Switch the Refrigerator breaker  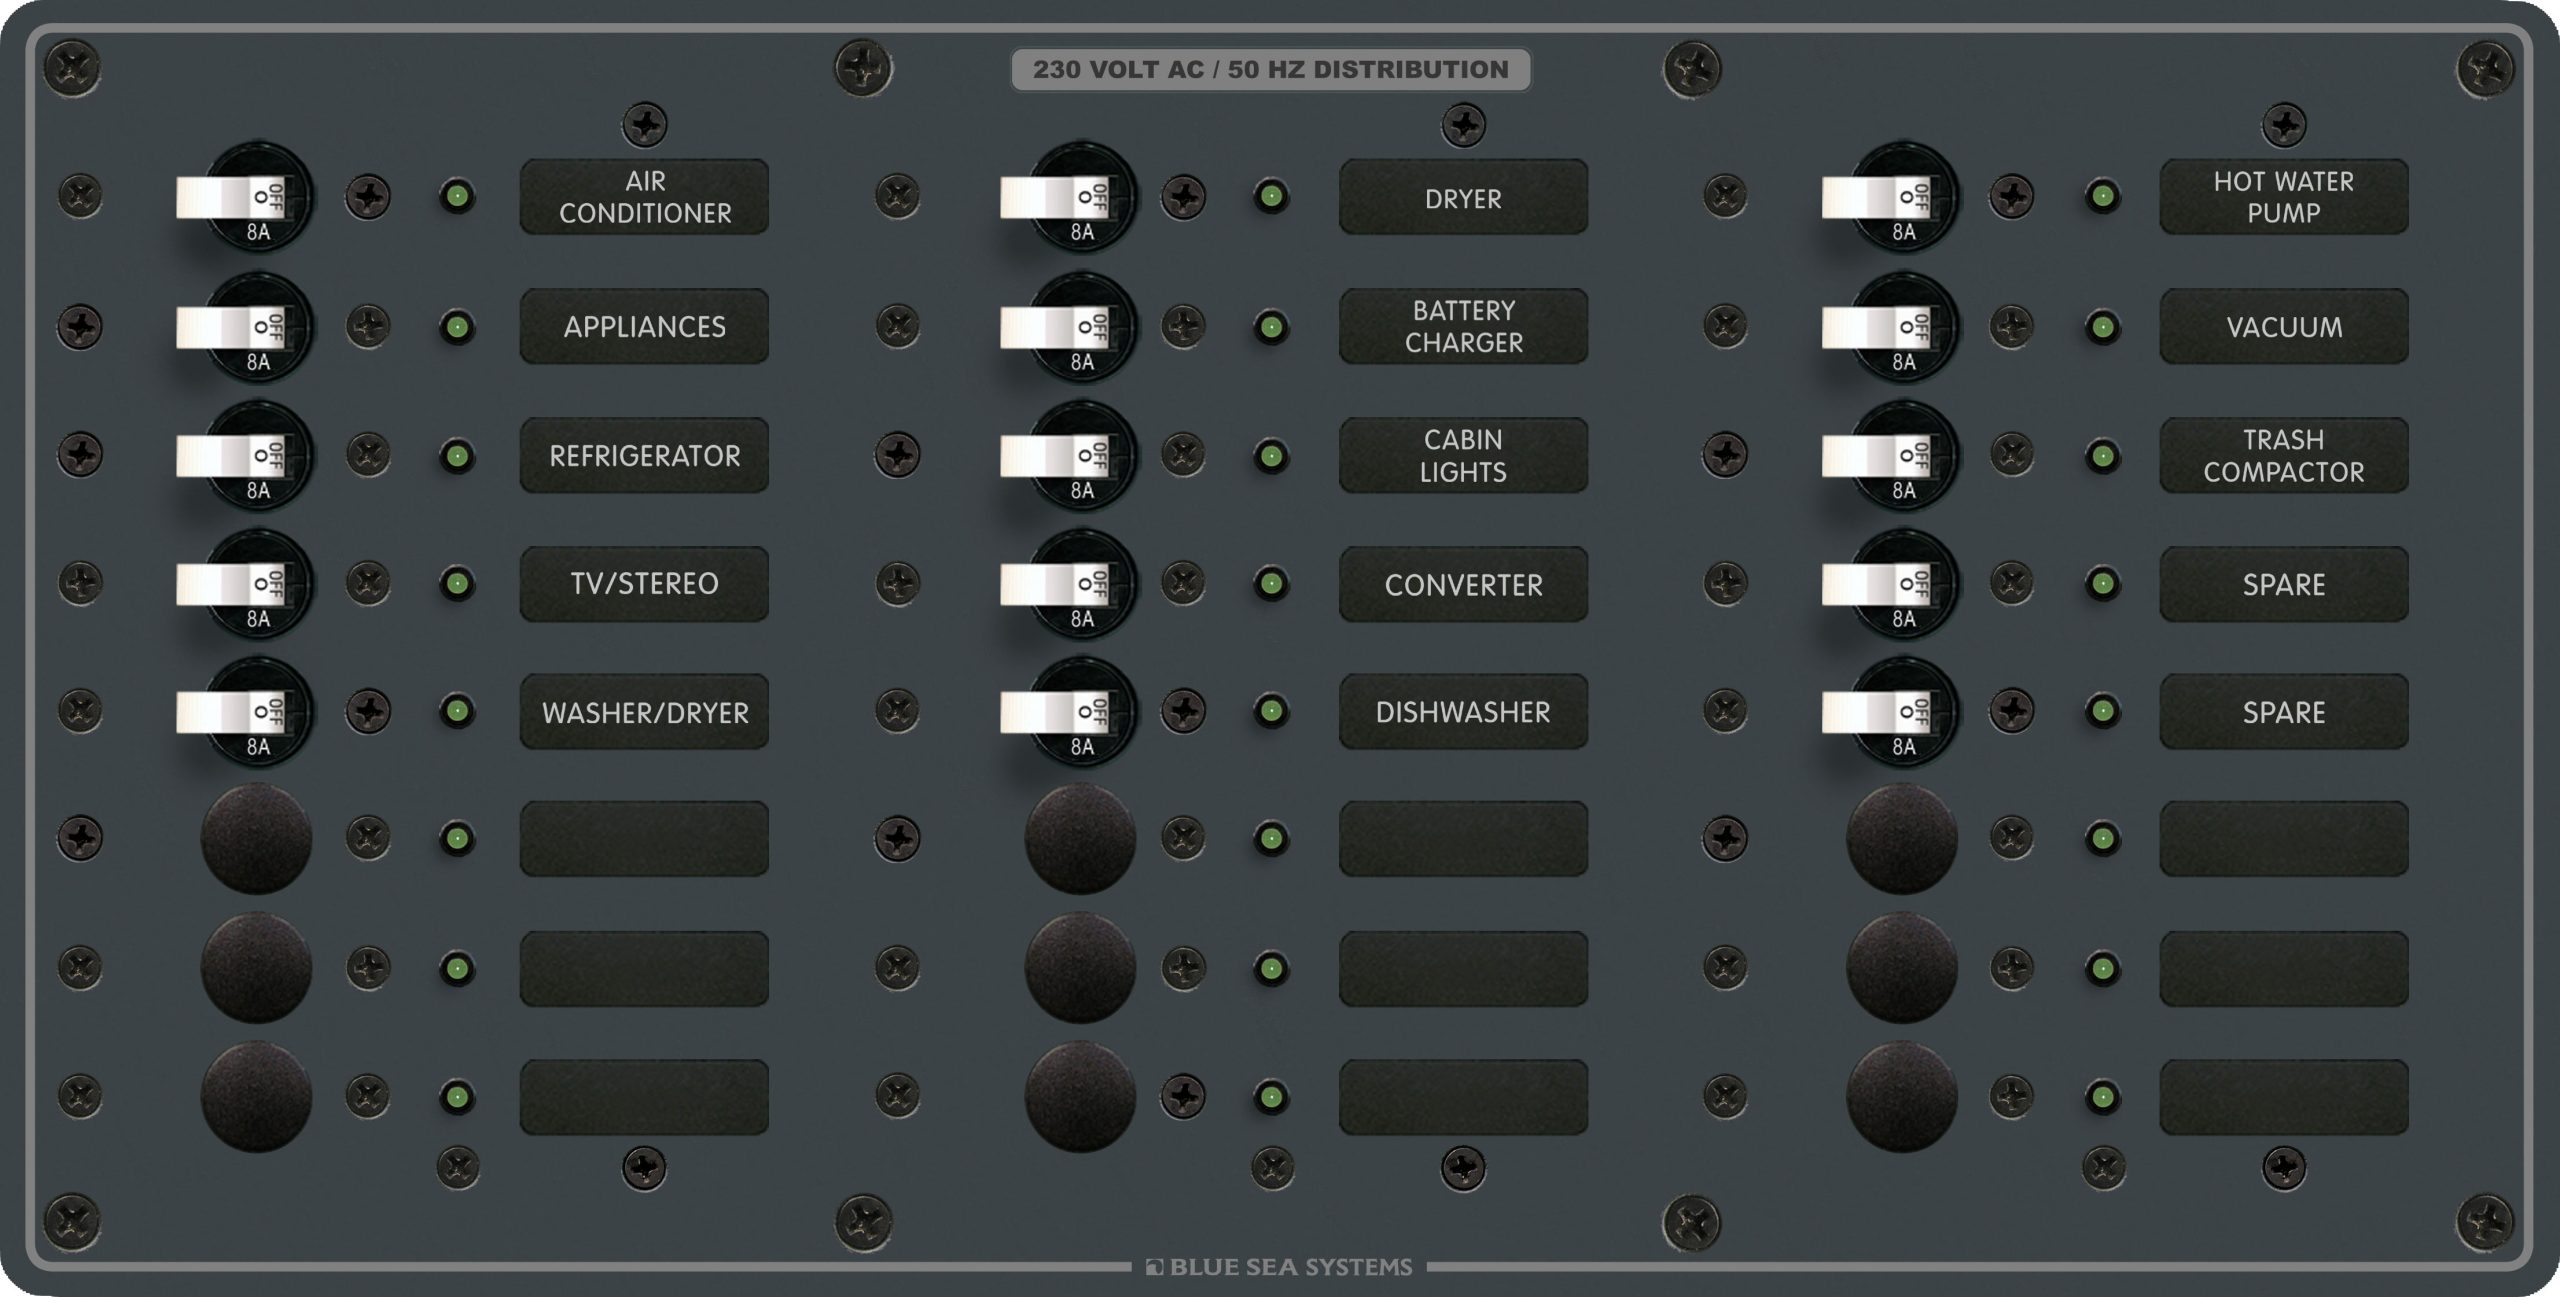pos(231,455)
